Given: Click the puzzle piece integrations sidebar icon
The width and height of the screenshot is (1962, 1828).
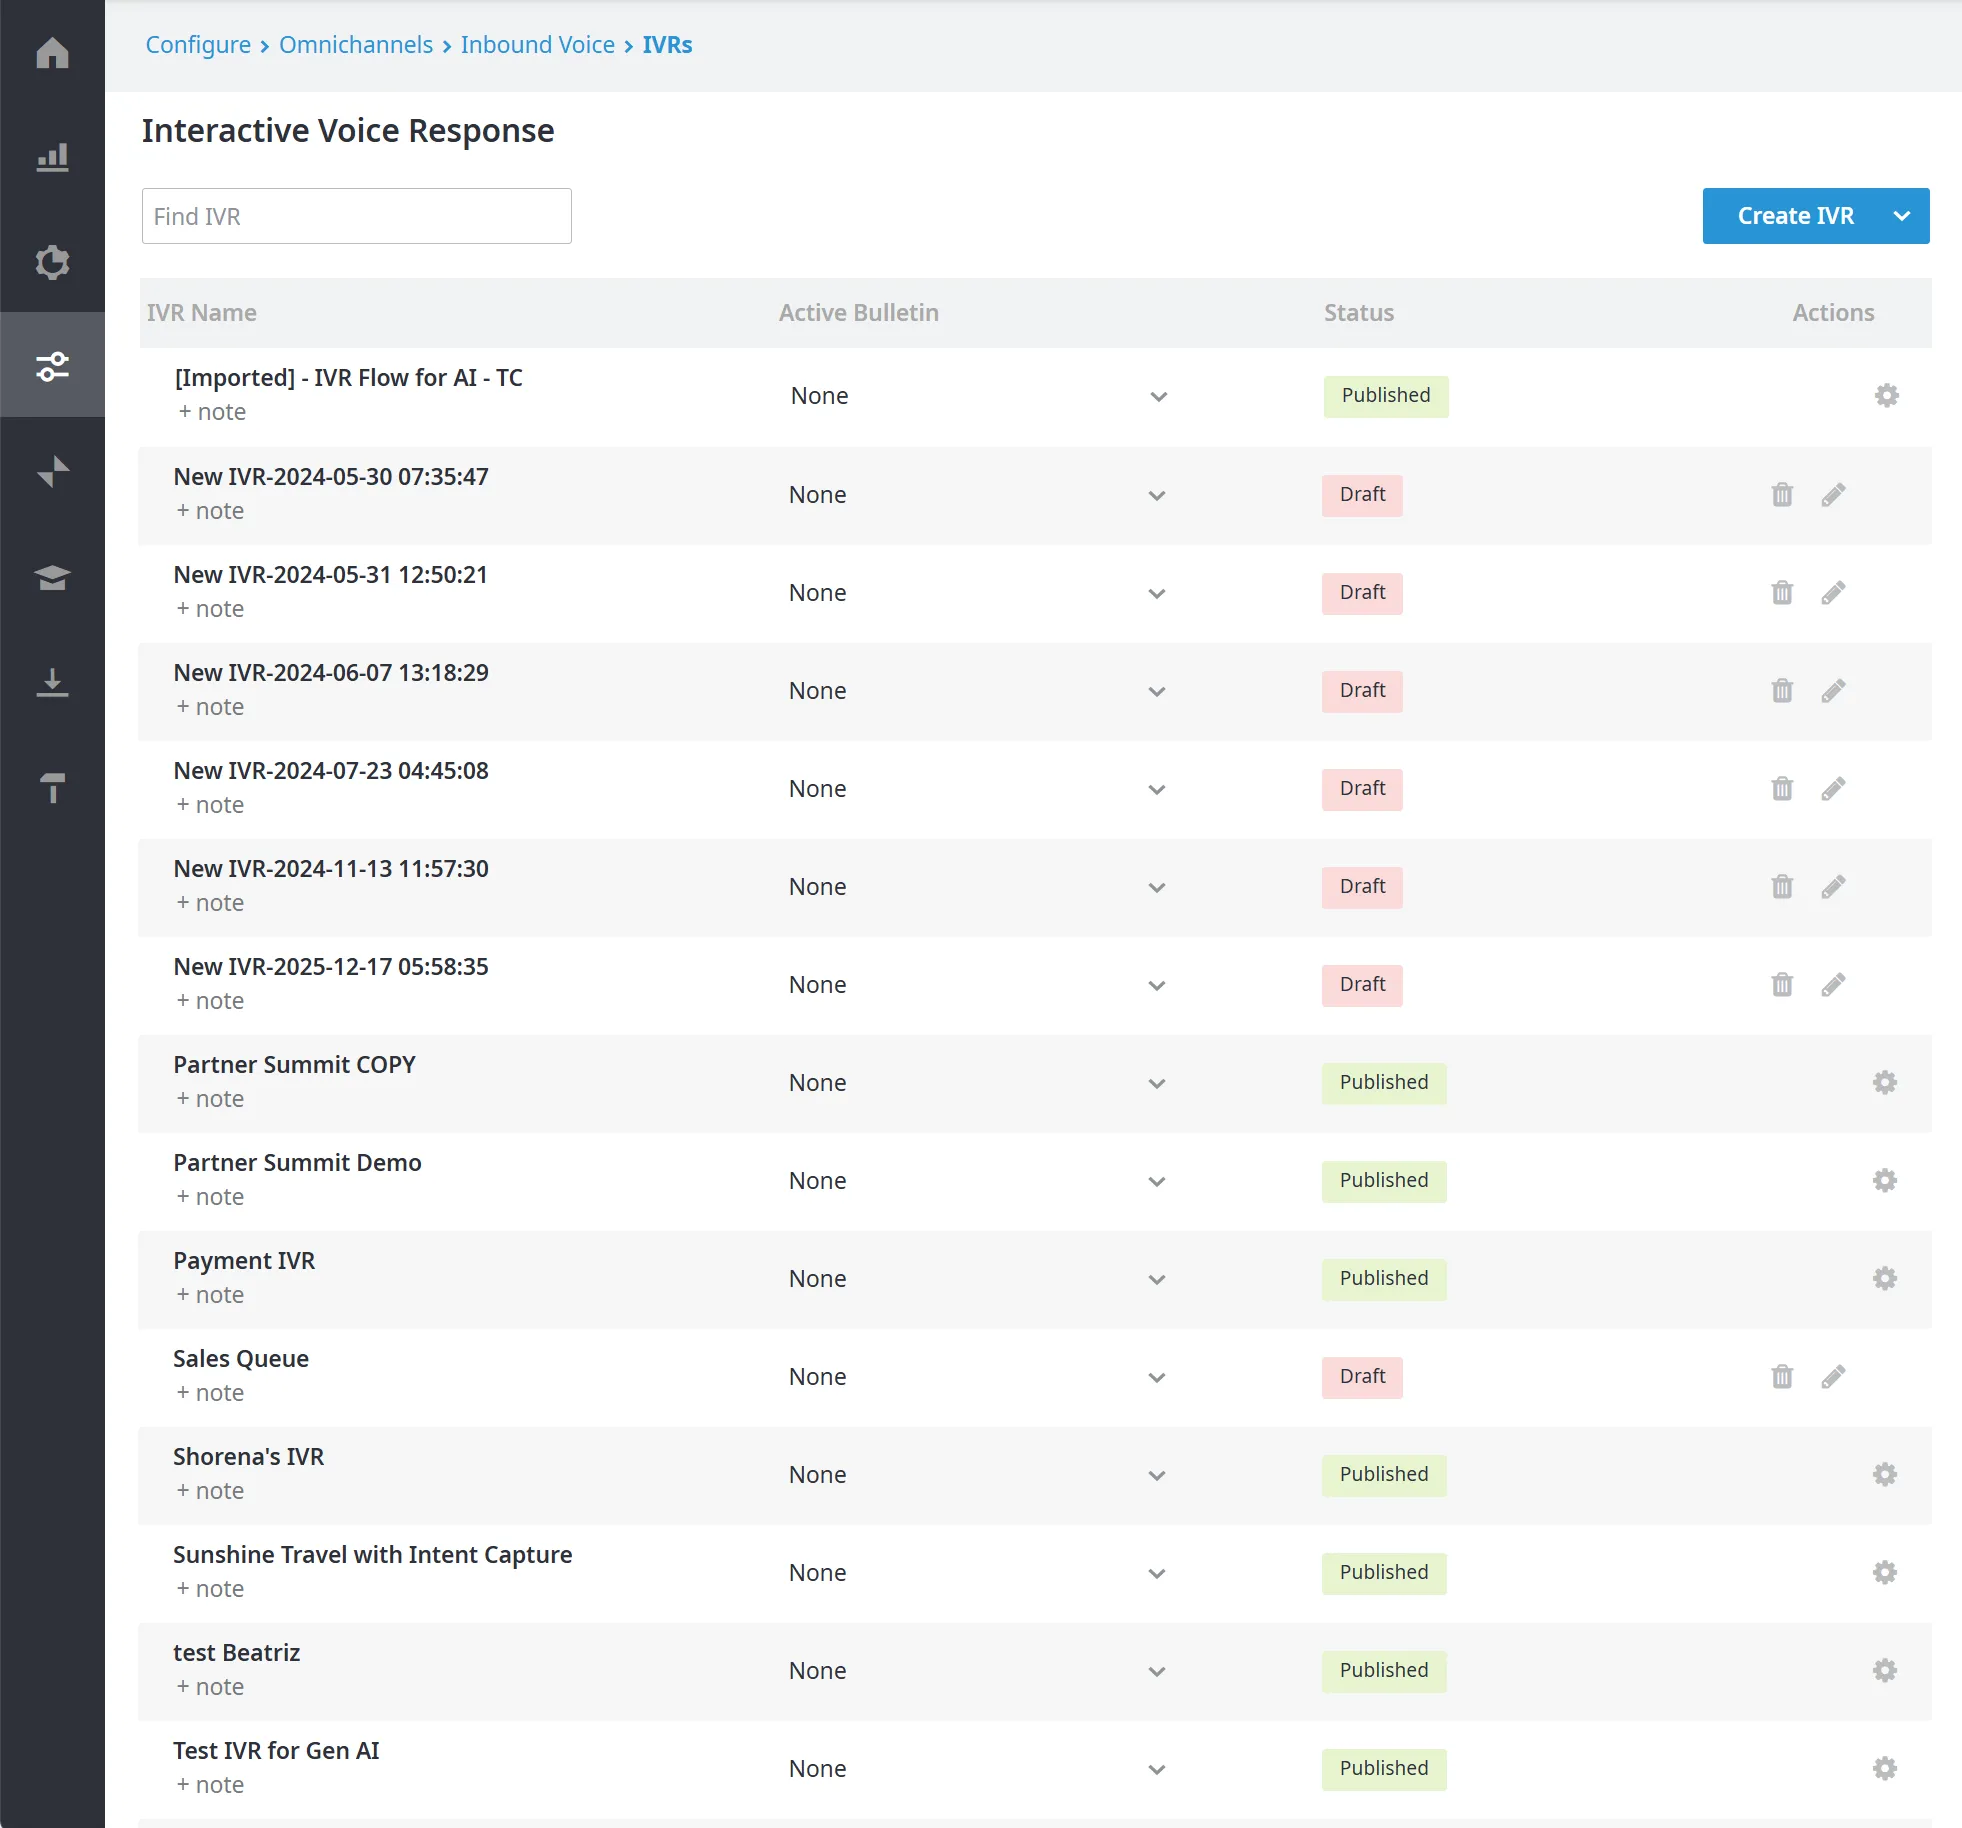Looking at the screenshot, I should pyautogui.click(x=52, y=262).
